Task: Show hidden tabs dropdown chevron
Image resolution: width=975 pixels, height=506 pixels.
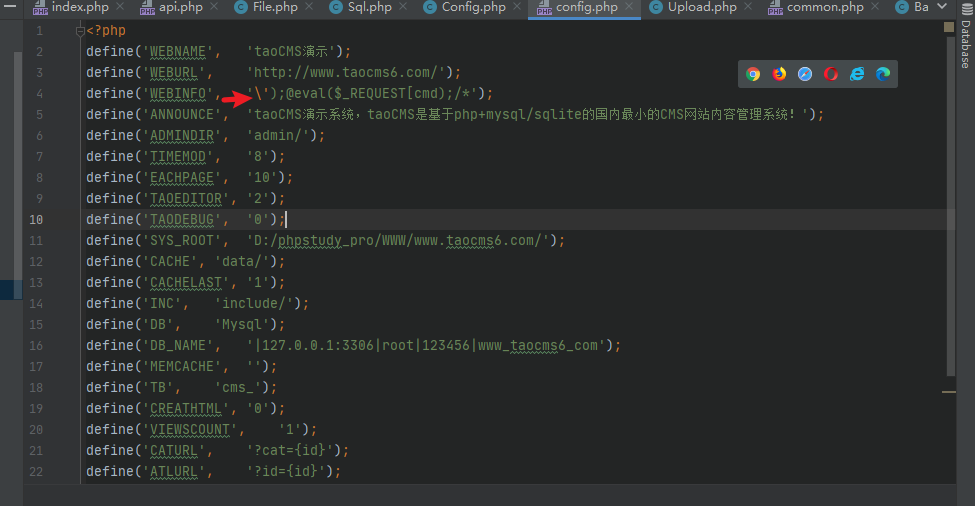Action: click(942, 7)
